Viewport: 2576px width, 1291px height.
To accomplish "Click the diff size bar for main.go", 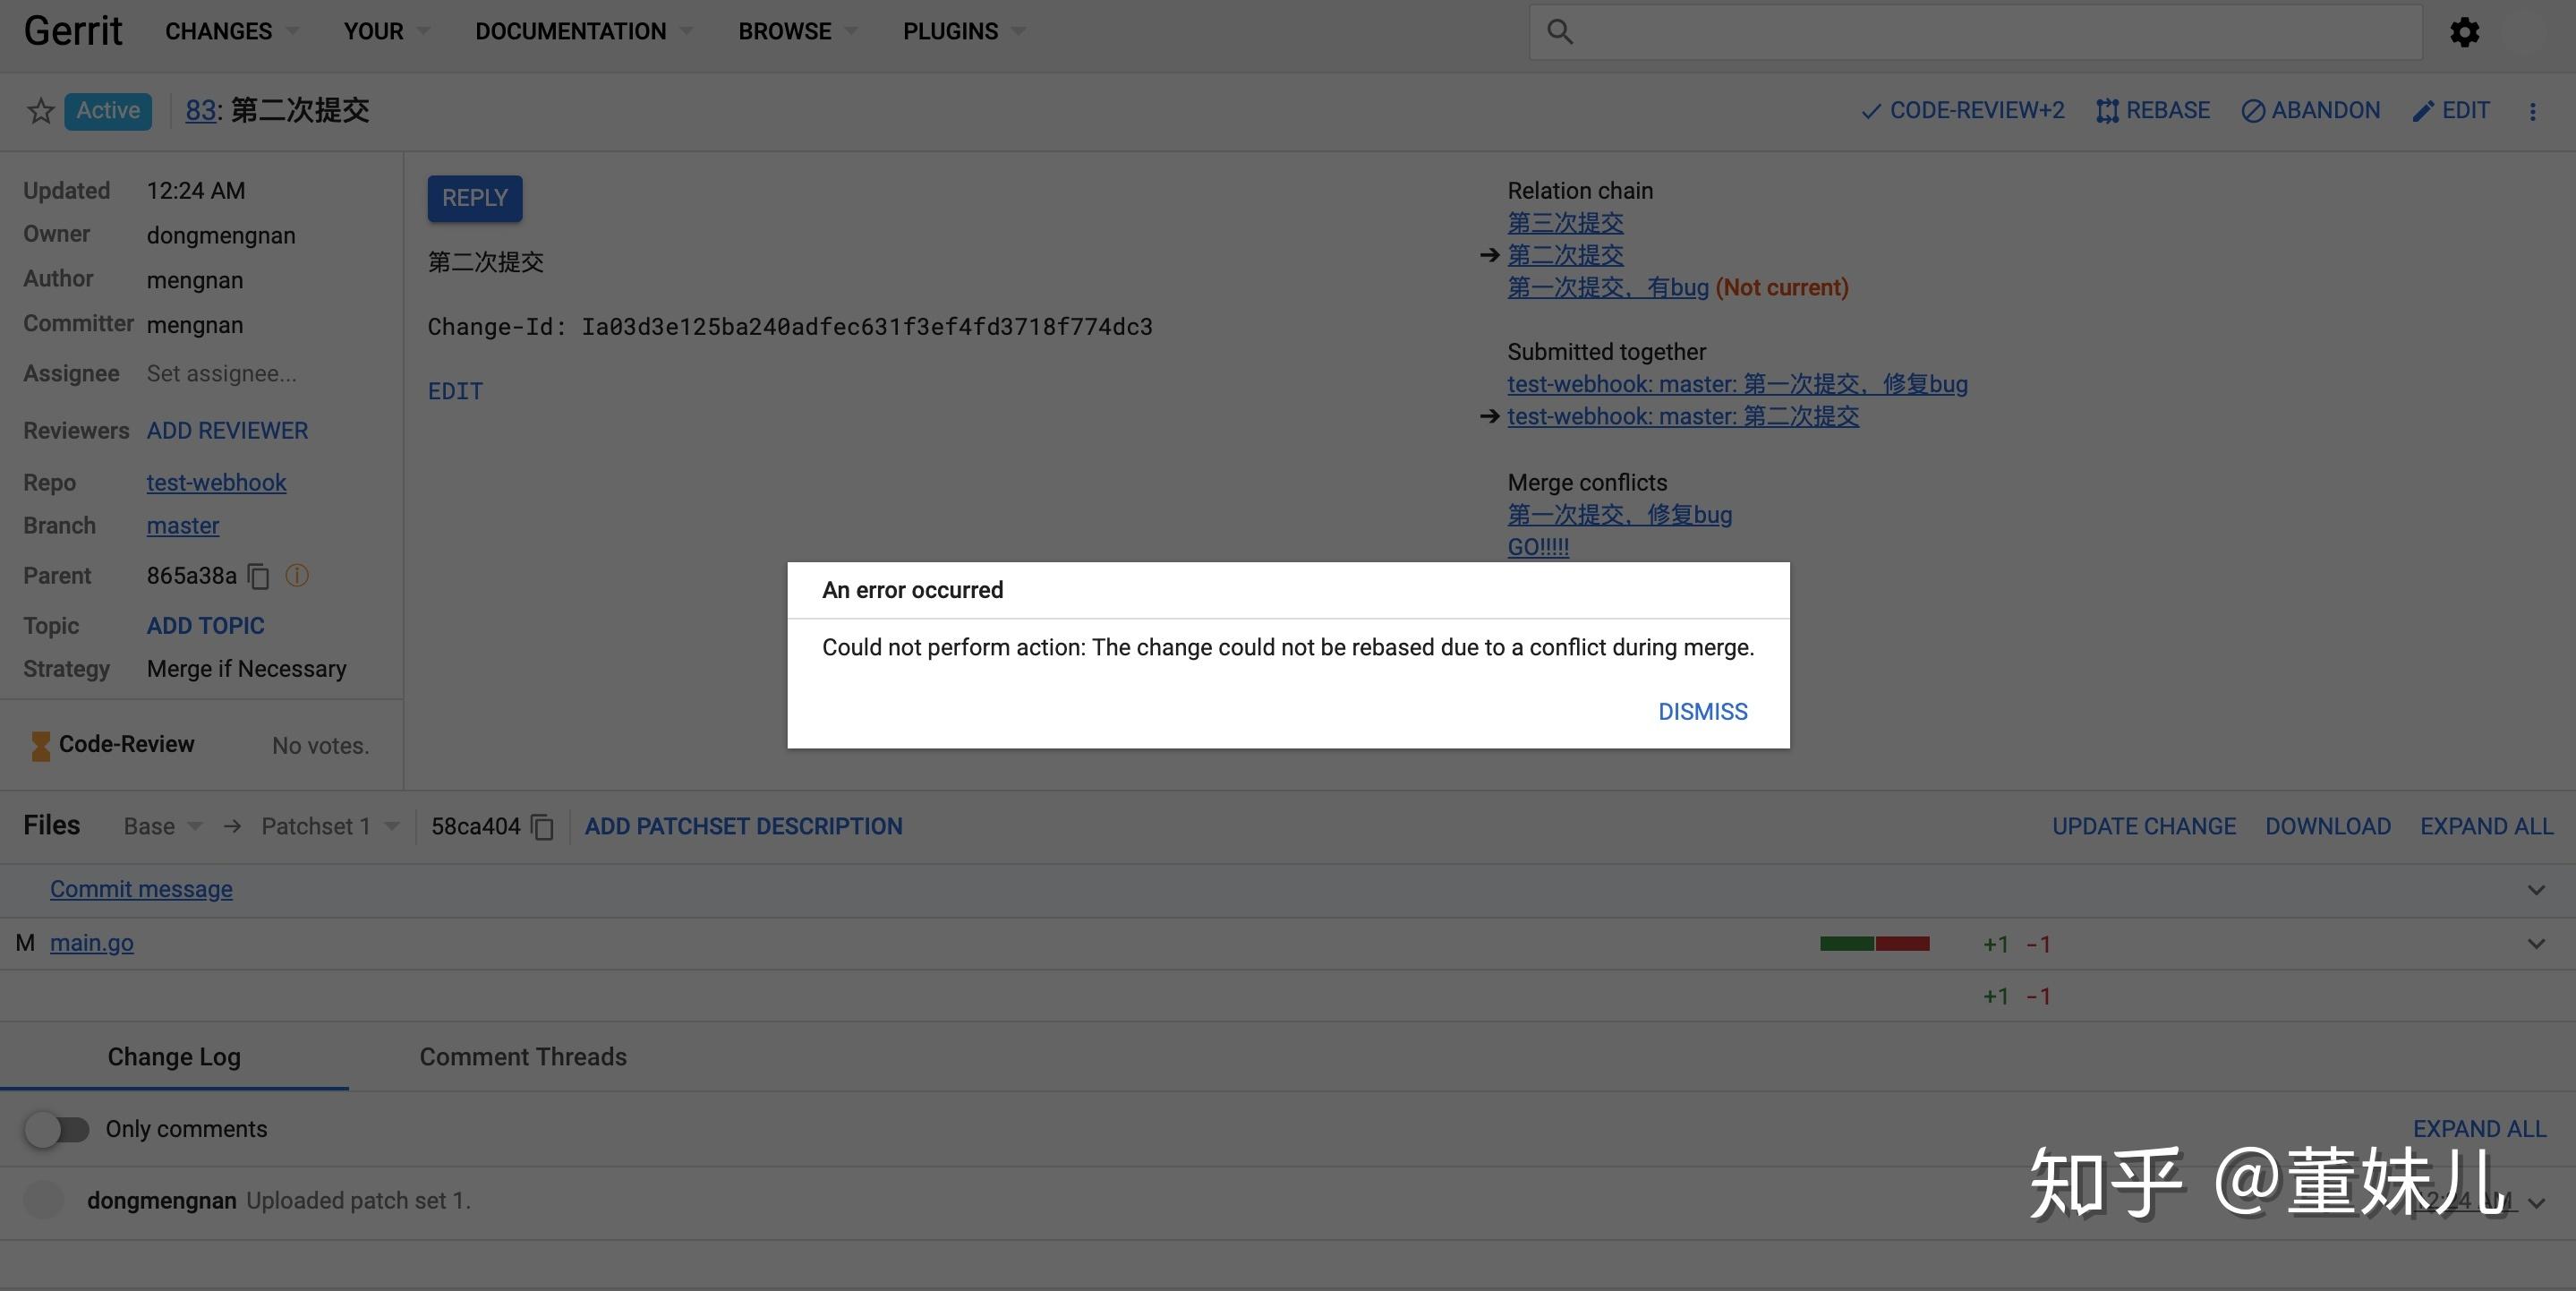I will 1875,943.
